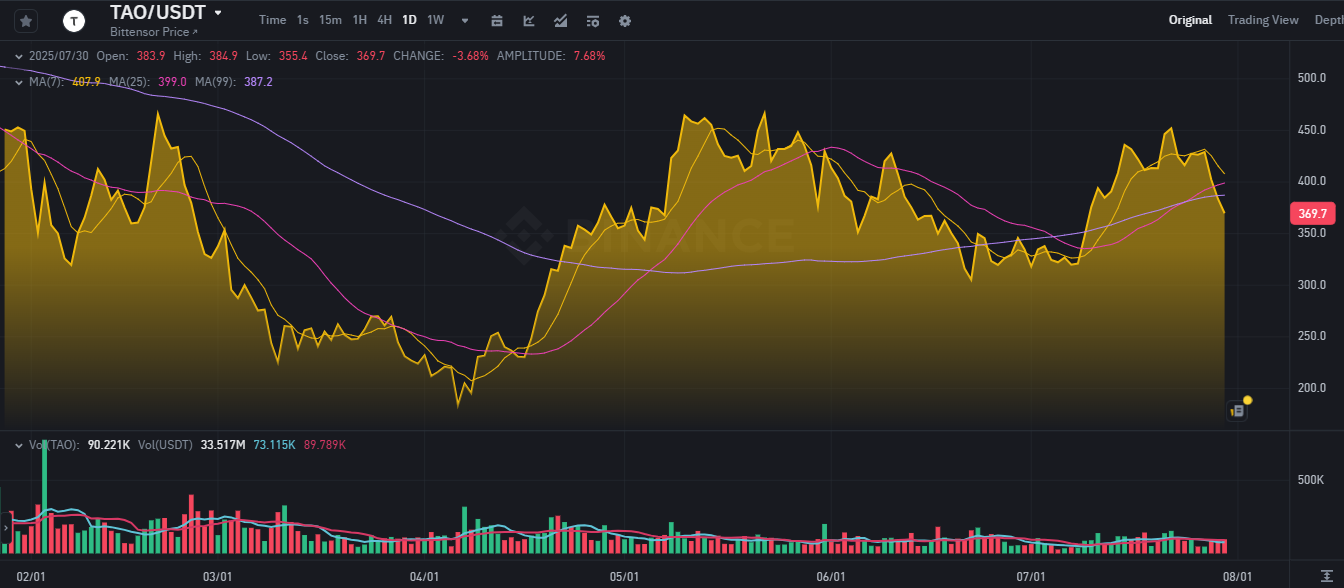Open the chart display options icon
This screenshot has width=1344, height=588.
tap(593, 20)
